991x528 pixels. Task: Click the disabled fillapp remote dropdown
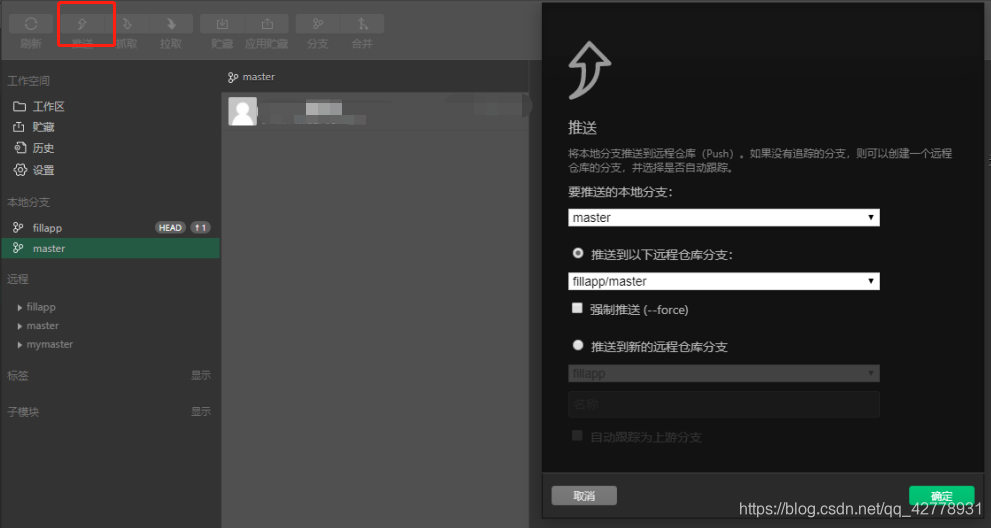724,373
